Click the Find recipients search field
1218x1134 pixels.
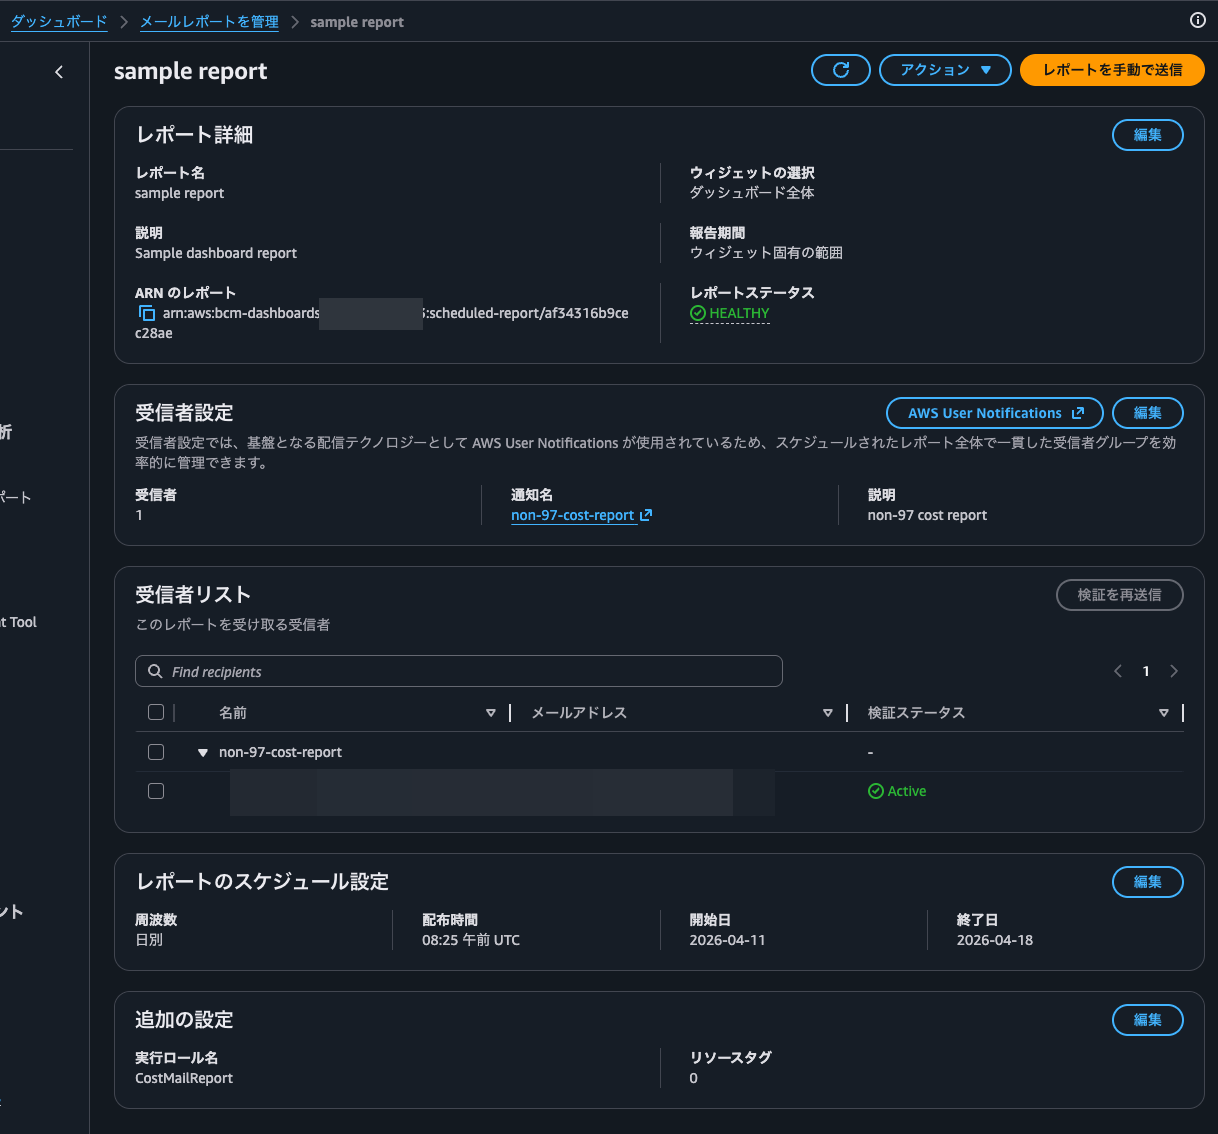pos(459,671)
